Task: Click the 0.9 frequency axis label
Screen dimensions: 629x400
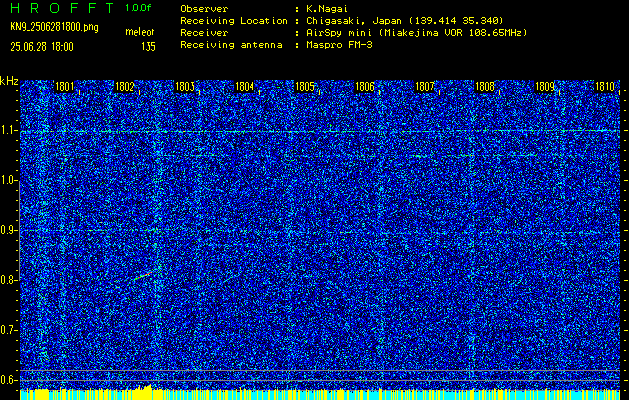Action: tap(9, 230)
